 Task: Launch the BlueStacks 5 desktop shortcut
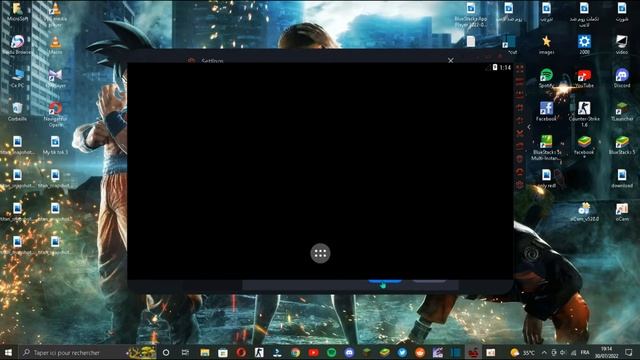pos(622,145)
